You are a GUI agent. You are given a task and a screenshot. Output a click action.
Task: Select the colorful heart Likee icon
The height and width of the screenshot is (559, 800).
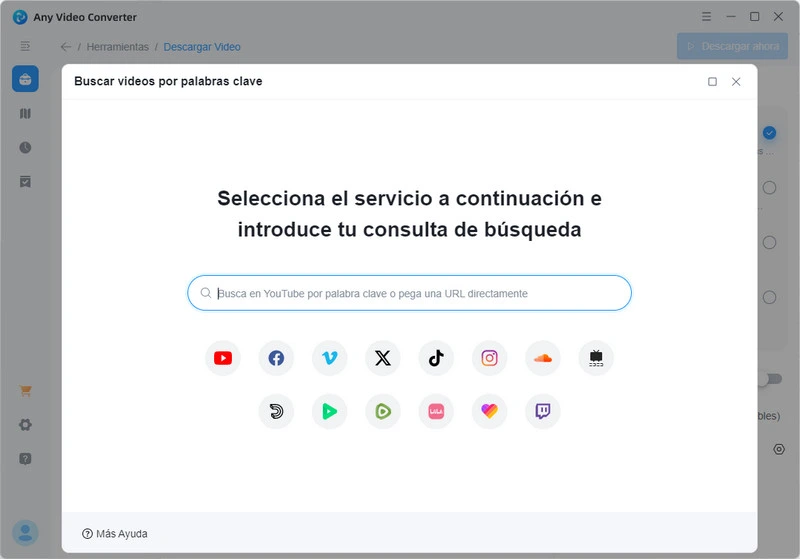[x=489, y=411]
